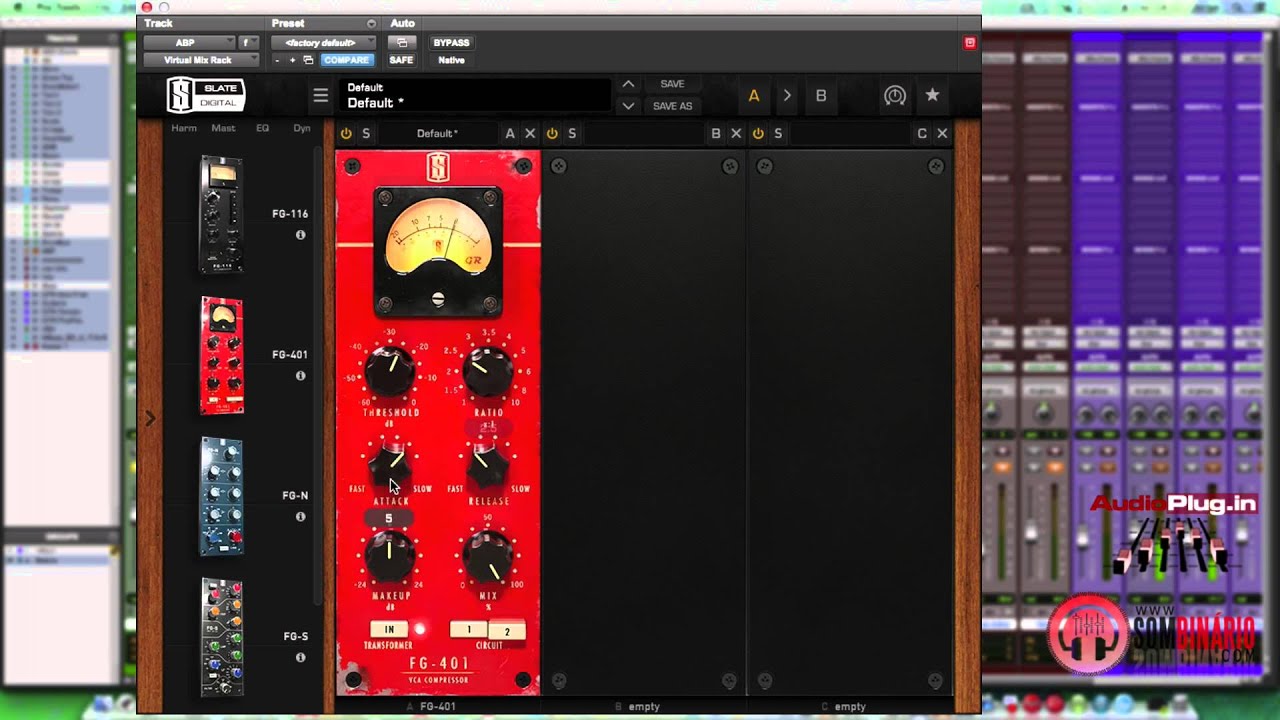Toggle power for slot C module
The height and width of the screenshot is (720, 1280).
(758, 133)
